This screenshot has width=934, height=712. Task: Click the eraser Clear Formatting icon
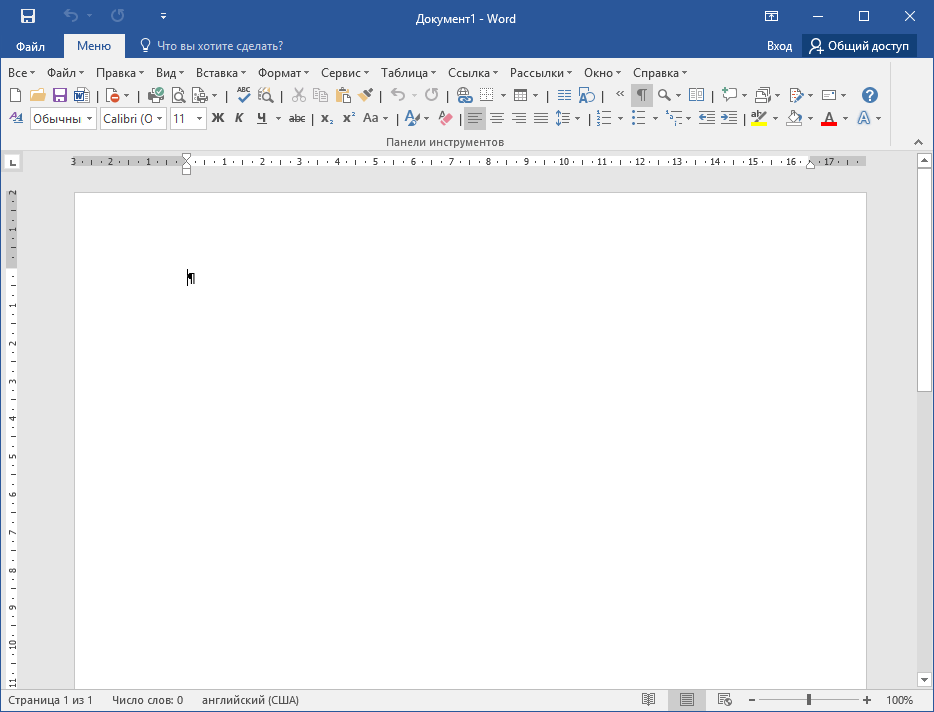point(446,118)
